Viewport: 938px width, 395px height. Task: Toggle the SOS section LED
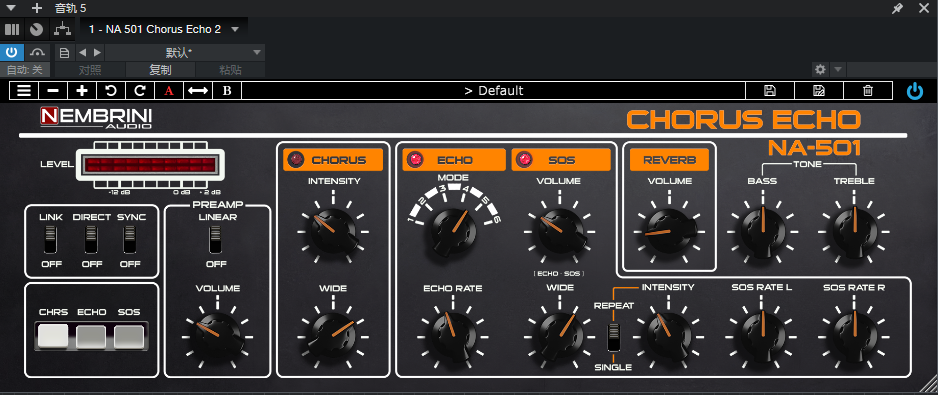(525, 160)
